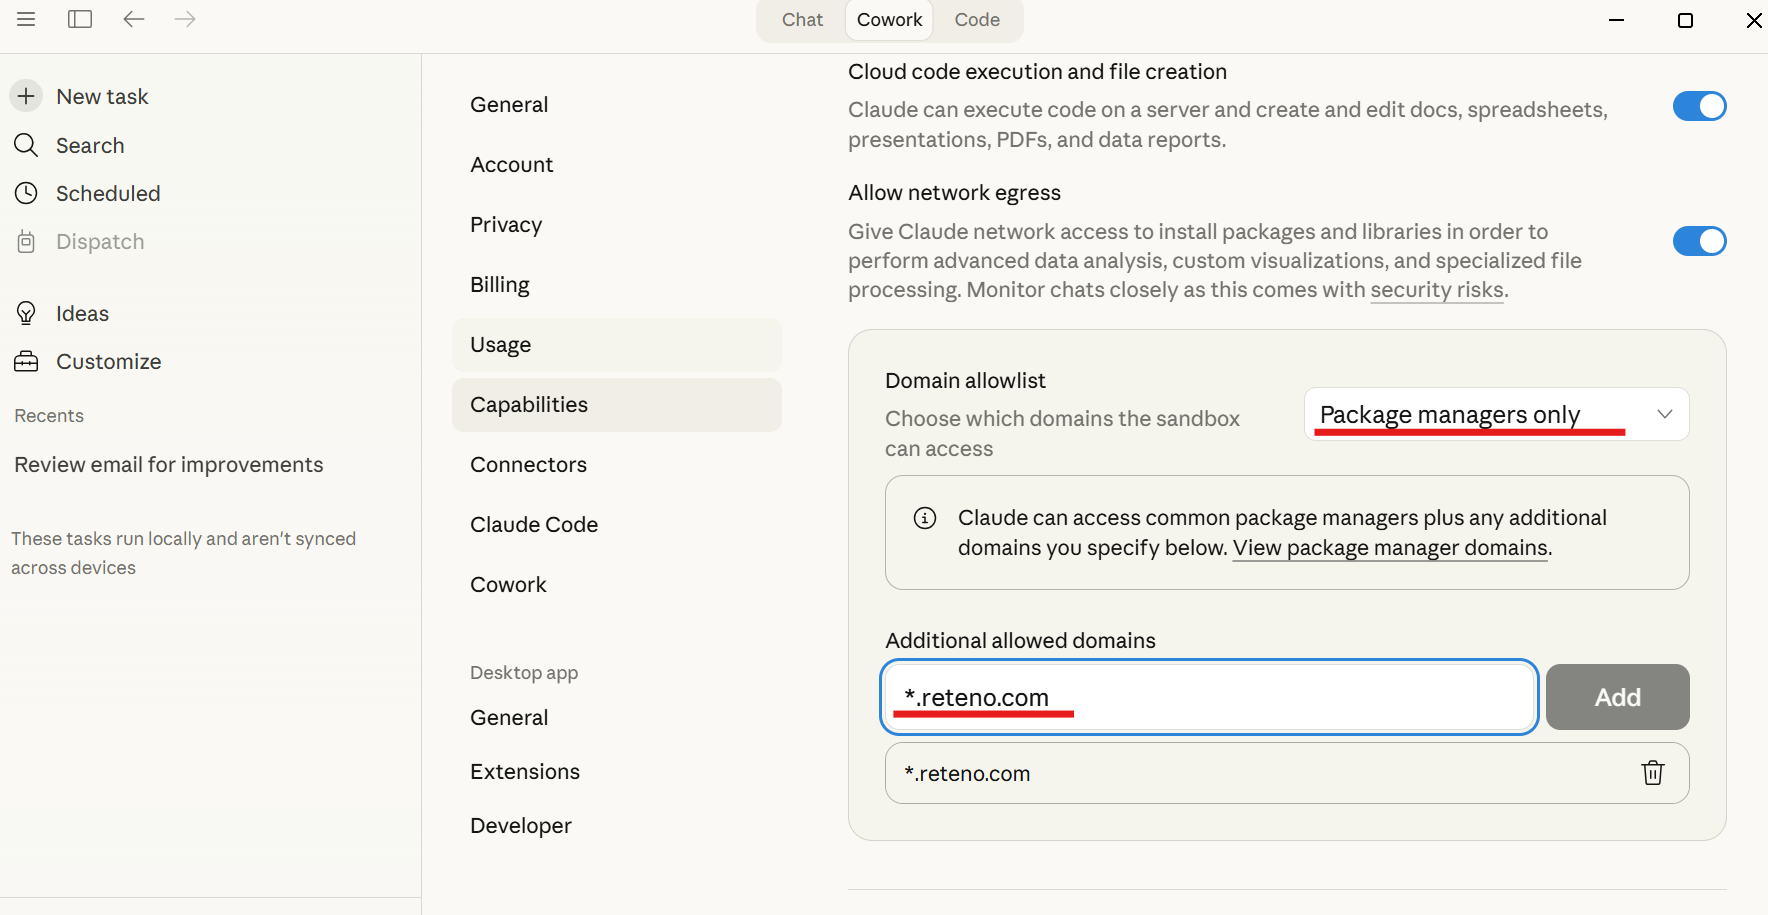The image size is (1768, 915).
Task: Toggle the sidebar panel icon
Action: (x=79, y=18)
